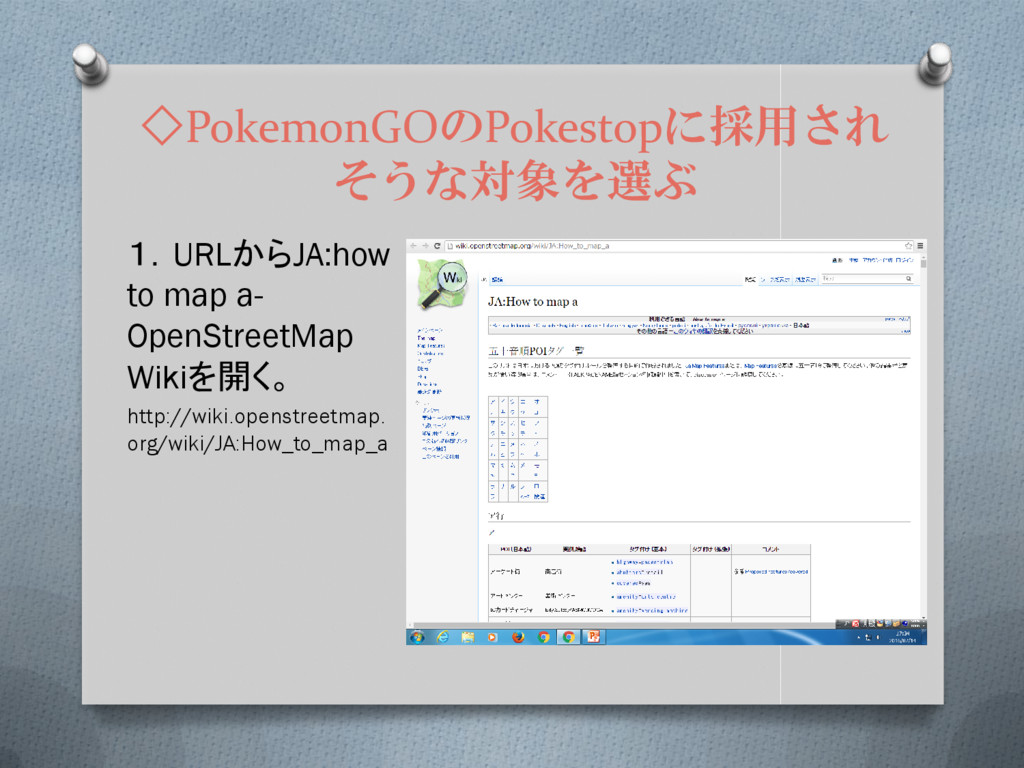Open the media player taskbar icon
The image size is (1024, 768).
[492, 637]
